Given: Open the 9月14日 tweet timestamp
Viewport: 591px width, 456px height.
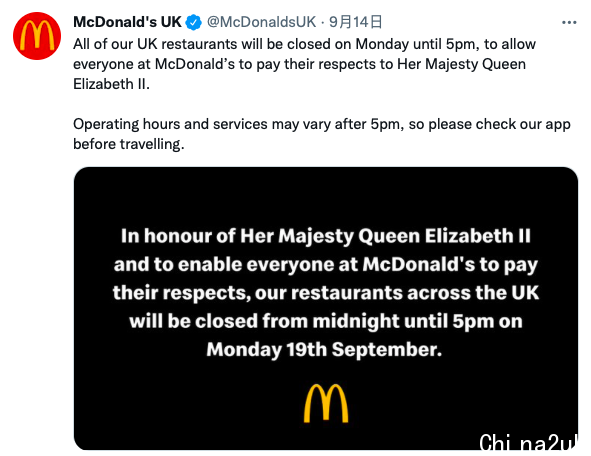Looking at the screenshot, I should (355, 22).
